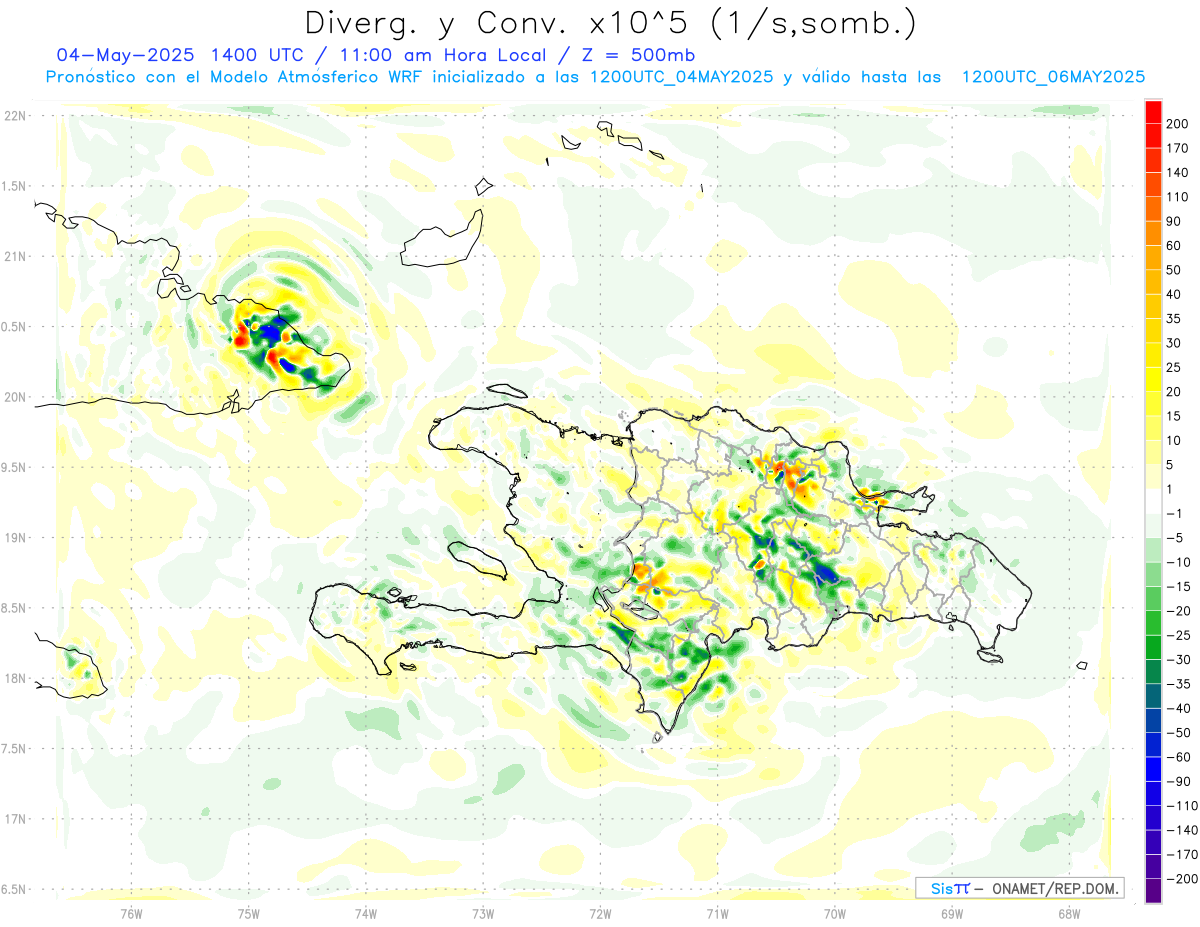Click the '73W' longitude label

coord(483,913)
